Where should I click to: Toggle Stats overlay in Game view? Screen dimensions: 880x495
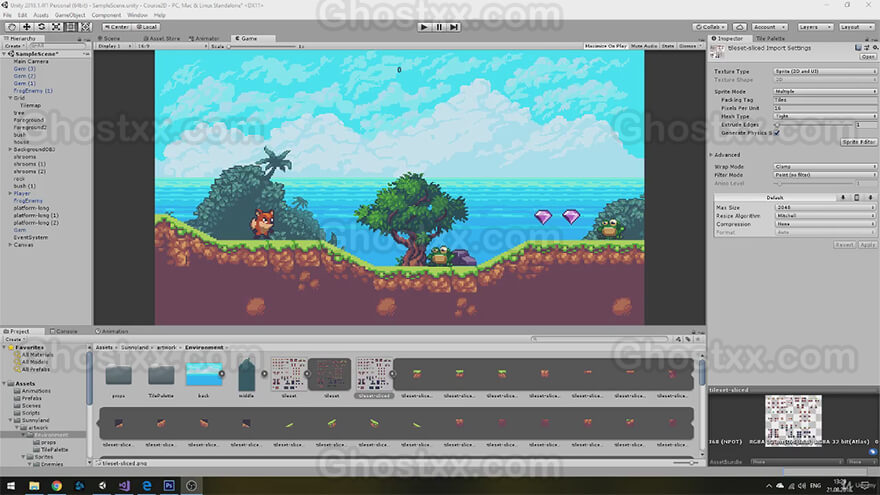tap(667, 46)
